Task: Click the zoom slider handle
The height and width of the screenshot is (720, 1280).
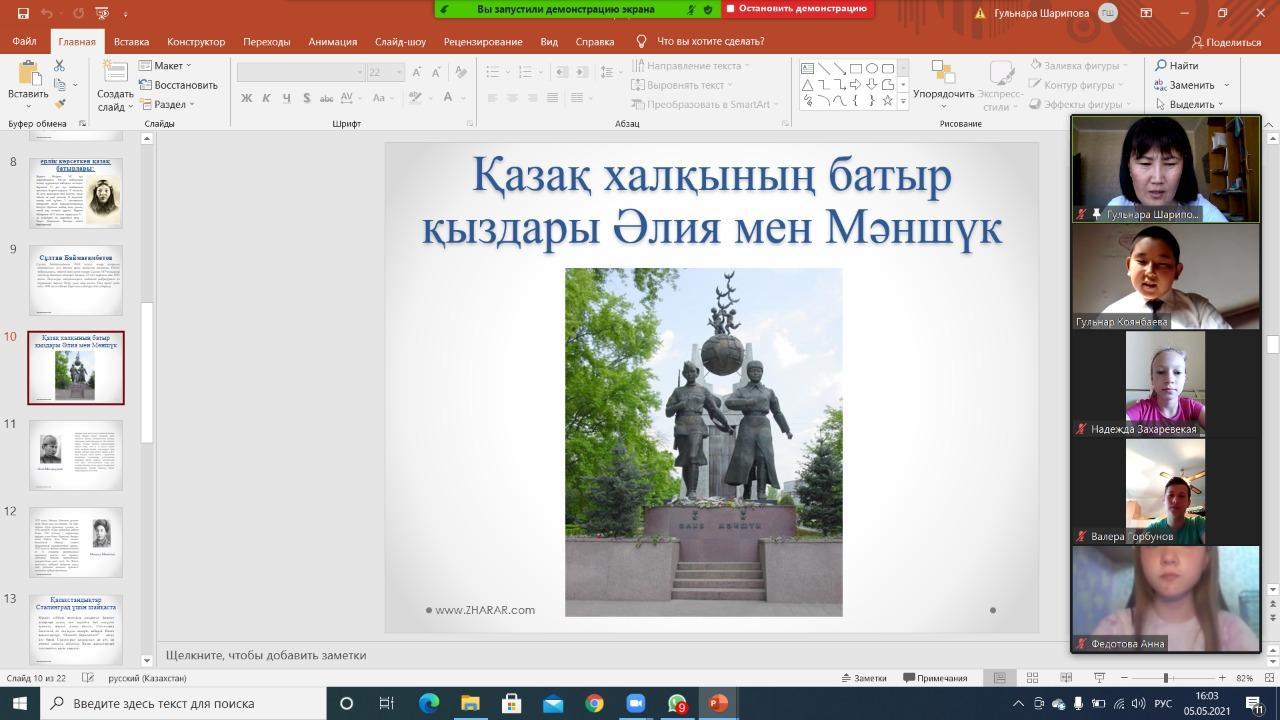Action: 1165,678
